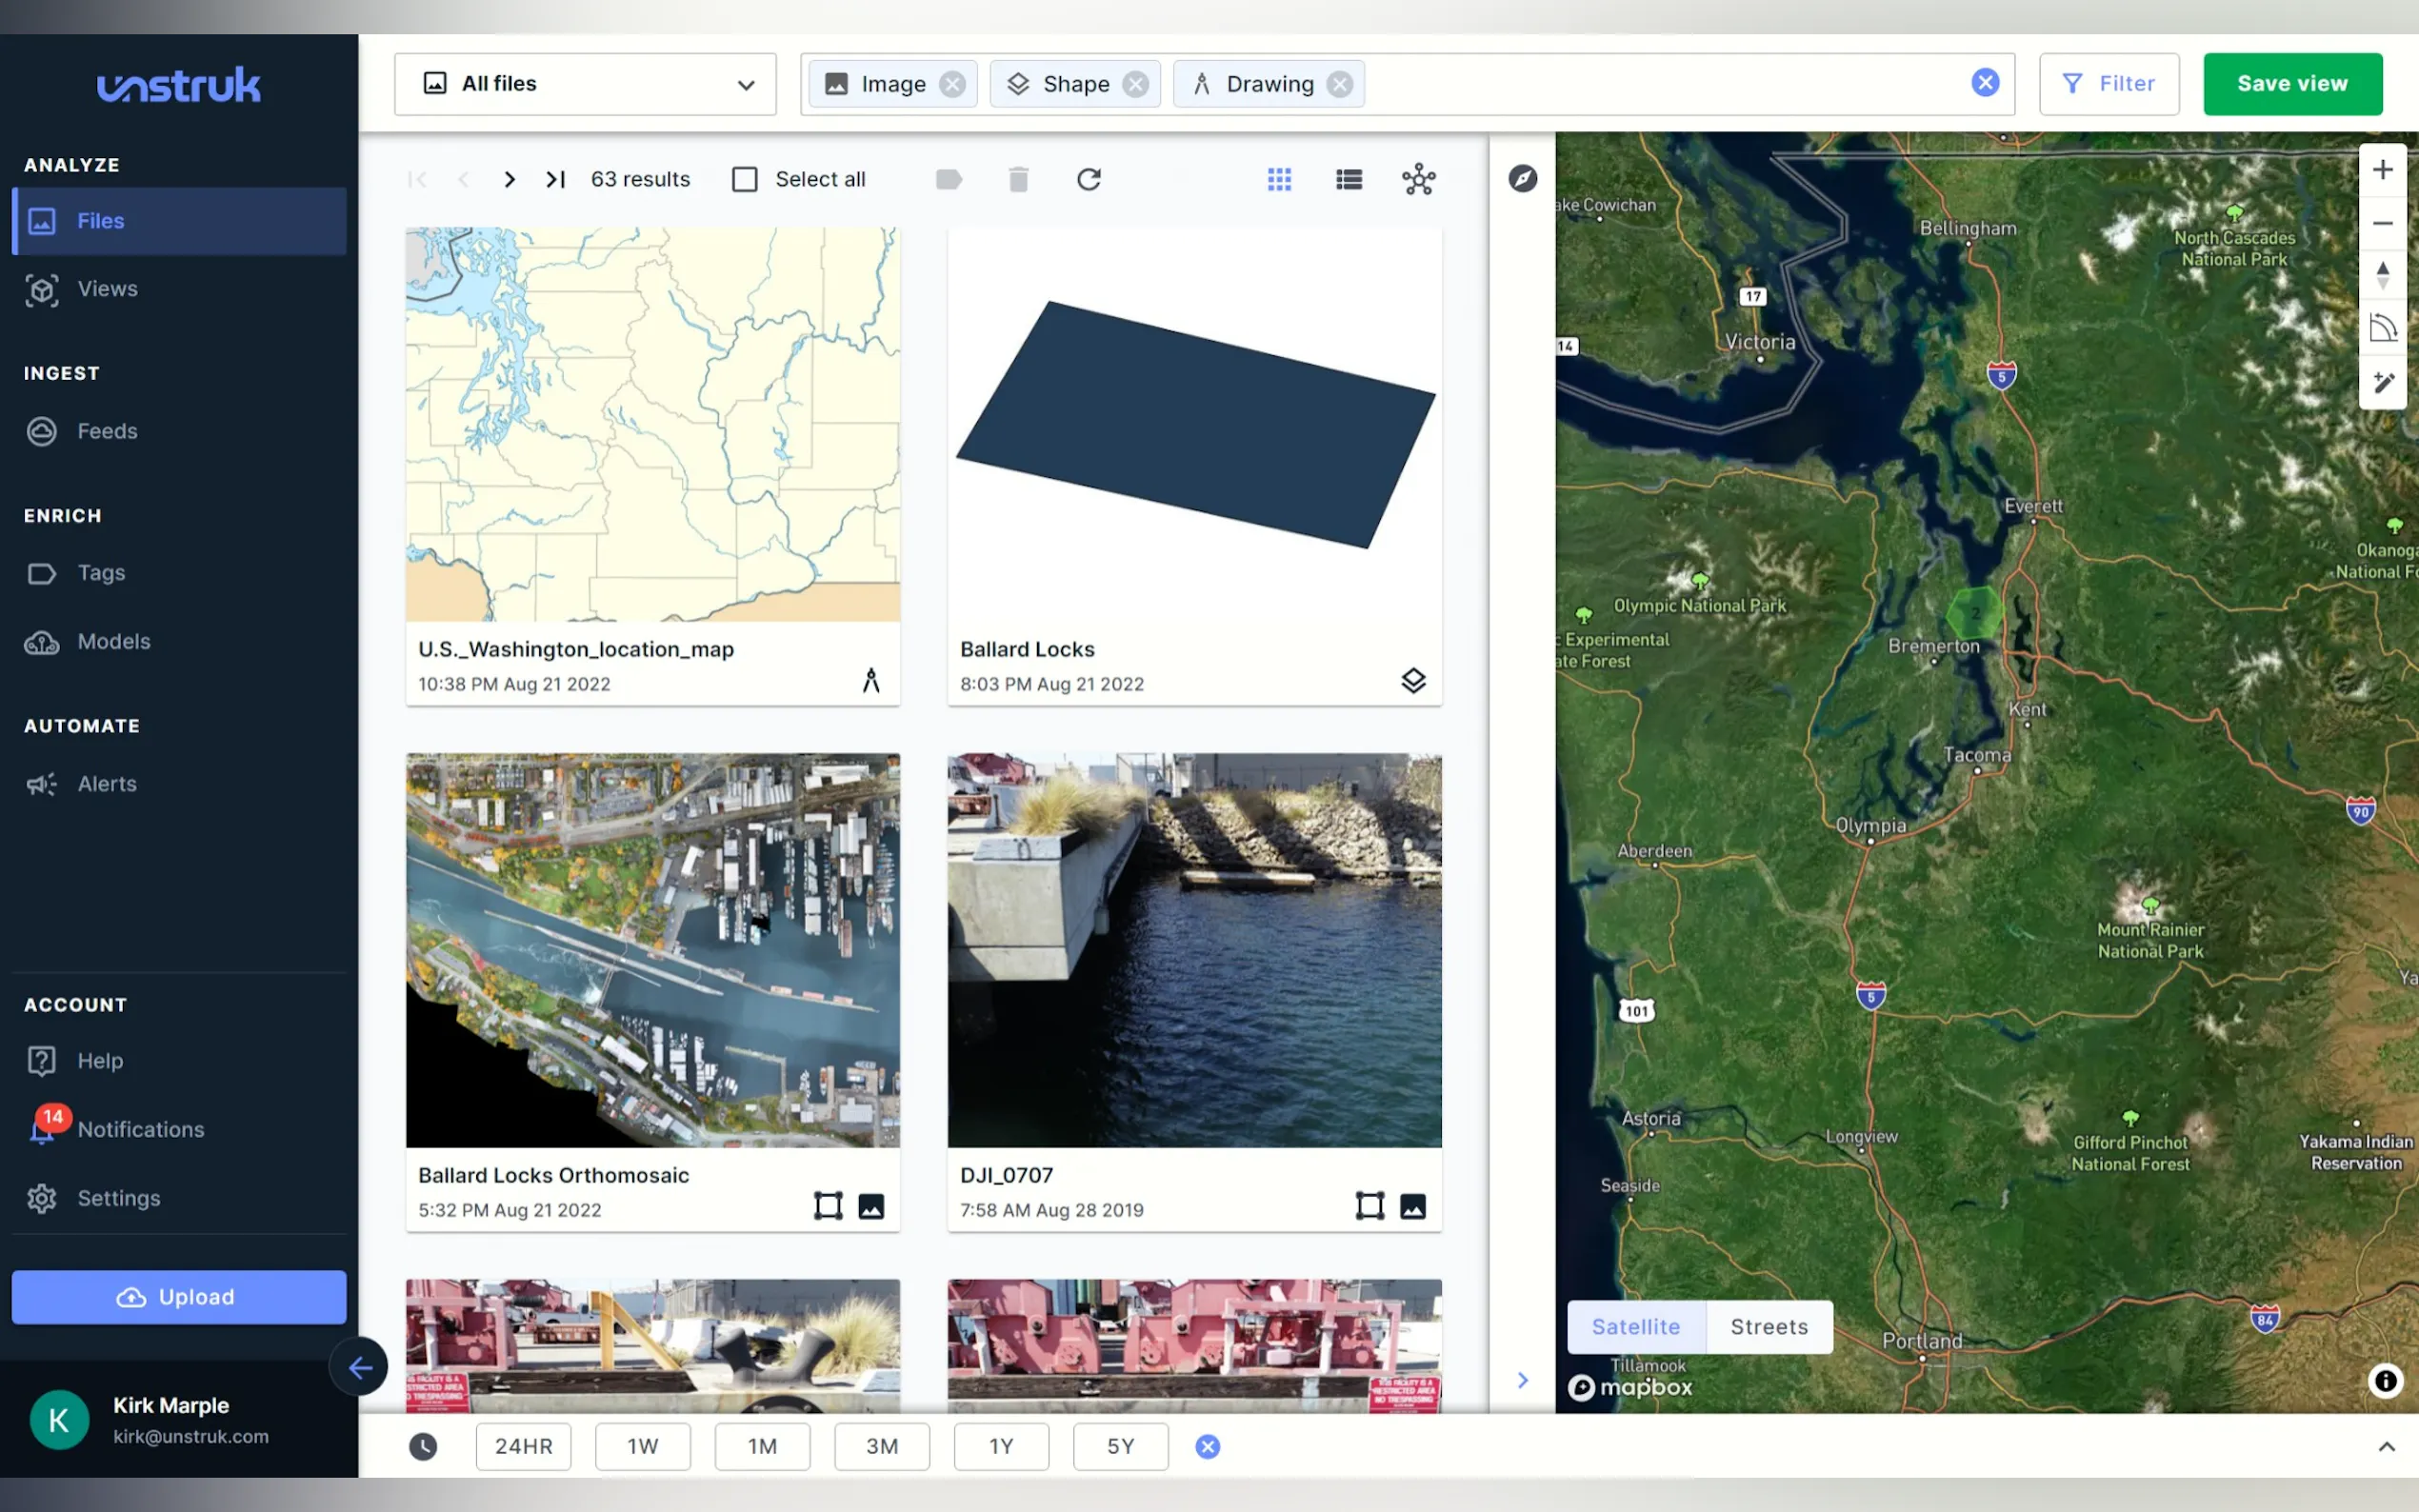2419x1512 pixels.
Task: Click the map draw pencil tool
Action: click(x=2382, y=382)
